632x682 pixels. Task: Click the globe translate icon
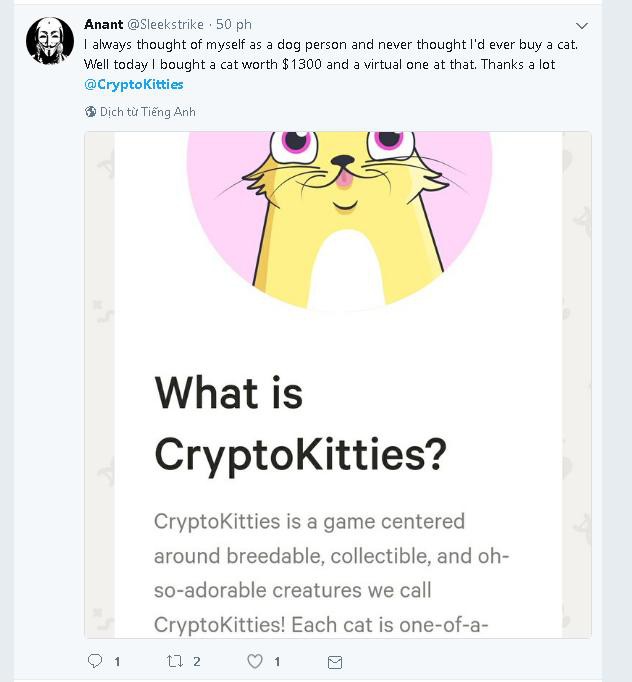point(90,112)
